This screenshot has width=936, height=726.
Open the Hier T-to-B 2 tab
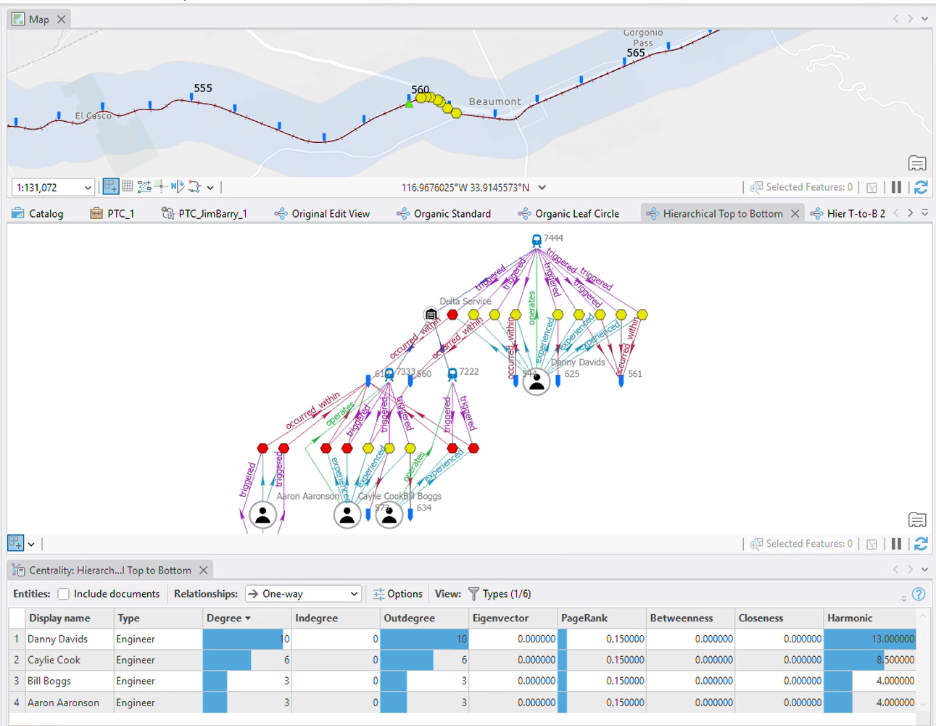[x=848, y=213]
